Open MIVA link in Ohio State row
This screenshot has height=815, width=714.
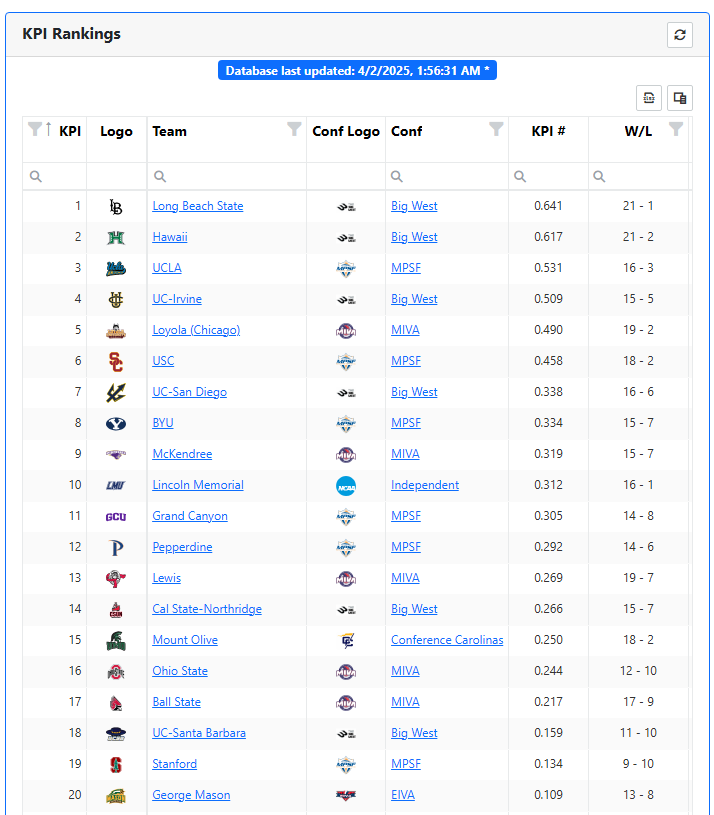pyautogui.click(x=405, y=671)
